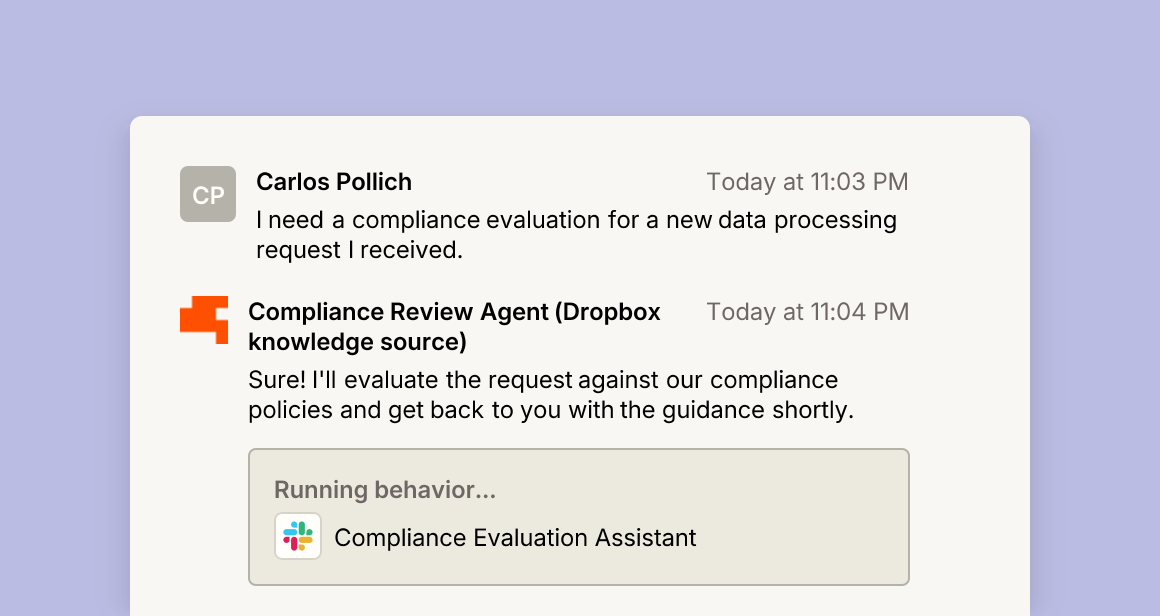Viewport: 1160px width, 616px height.
Task: Click the Running behavior… status label
Action: [x=385, y=490]
